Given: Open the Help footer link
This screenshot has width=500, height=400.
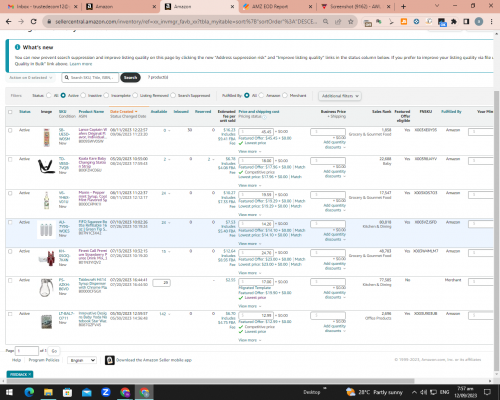Looking at the screenshot, I should click(x=16, y=360).
